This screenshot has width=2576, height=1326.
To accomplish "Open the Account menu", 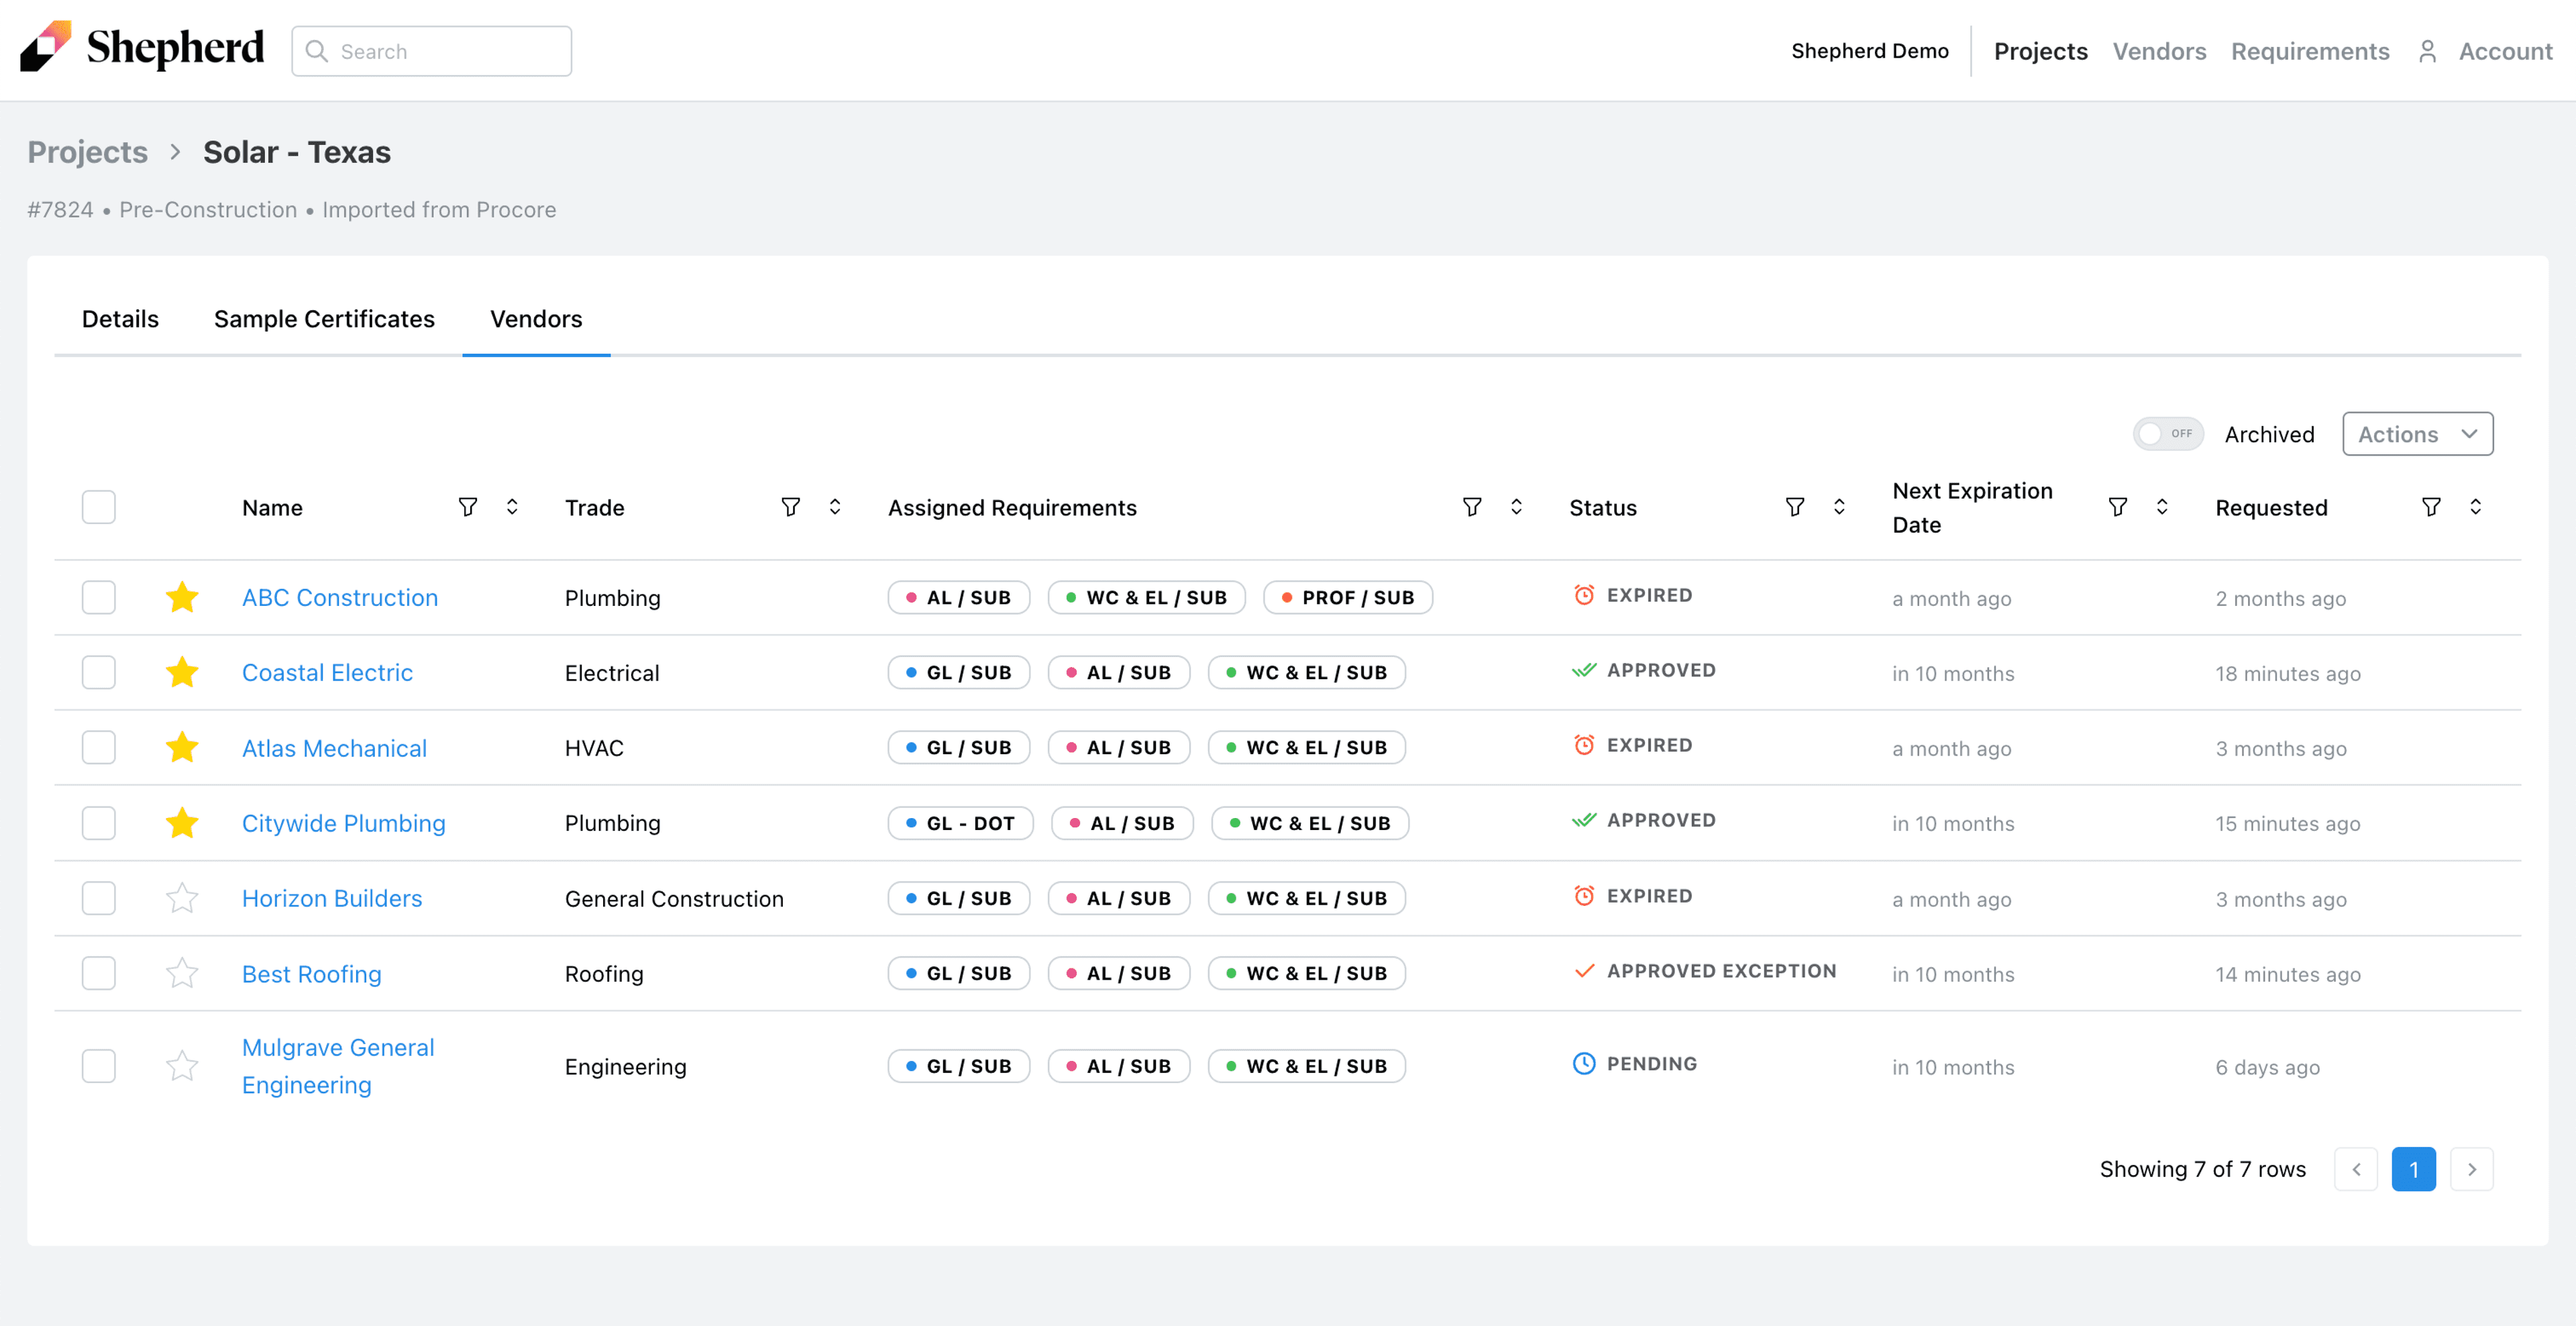I will point(2505,51).
